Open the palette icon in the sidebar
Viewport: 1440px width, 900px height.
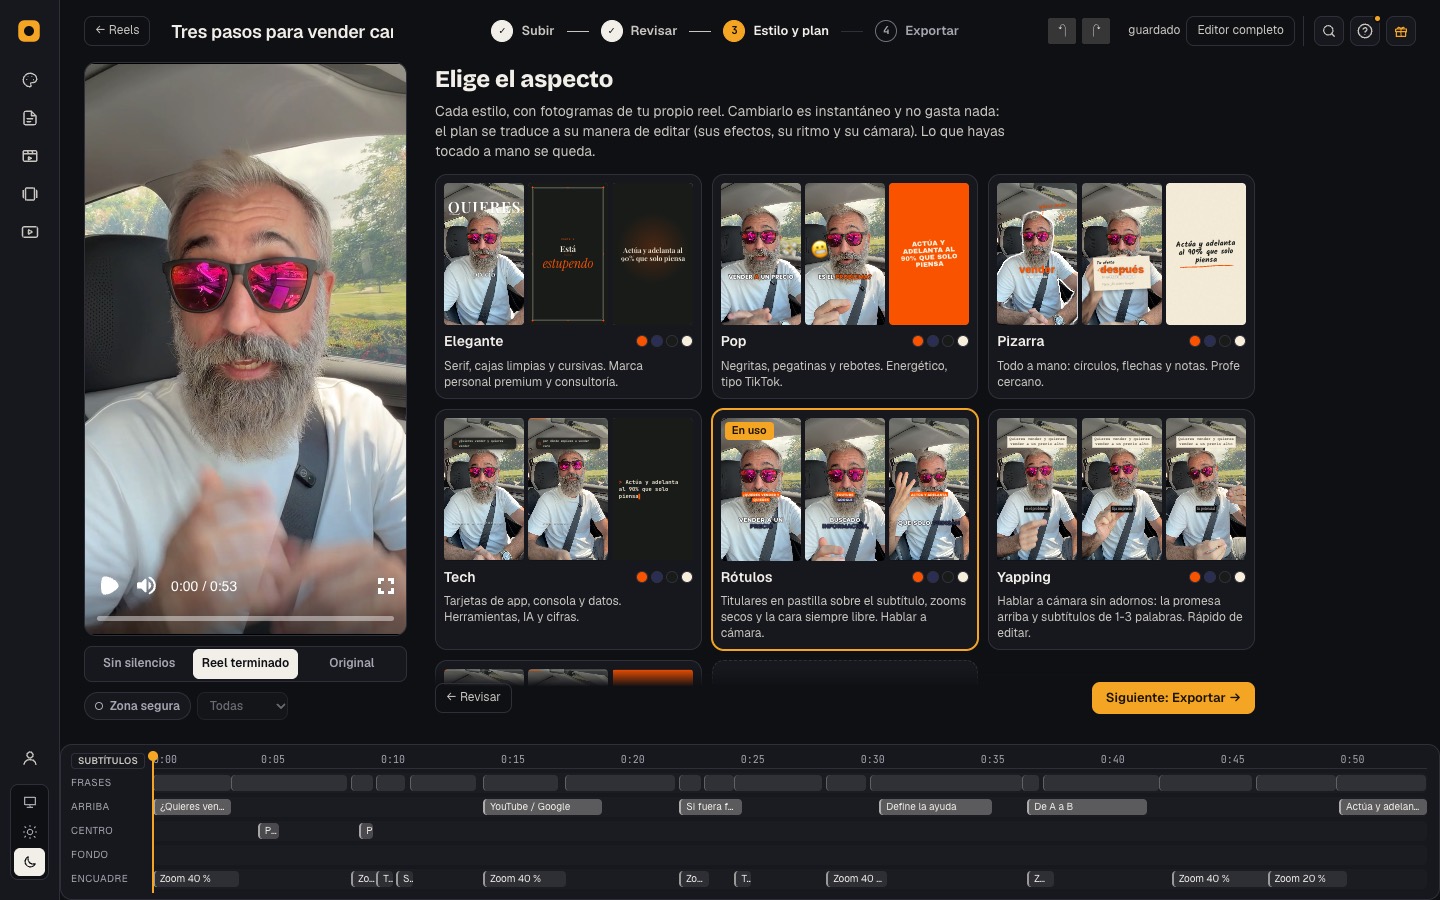pos(30,80)
